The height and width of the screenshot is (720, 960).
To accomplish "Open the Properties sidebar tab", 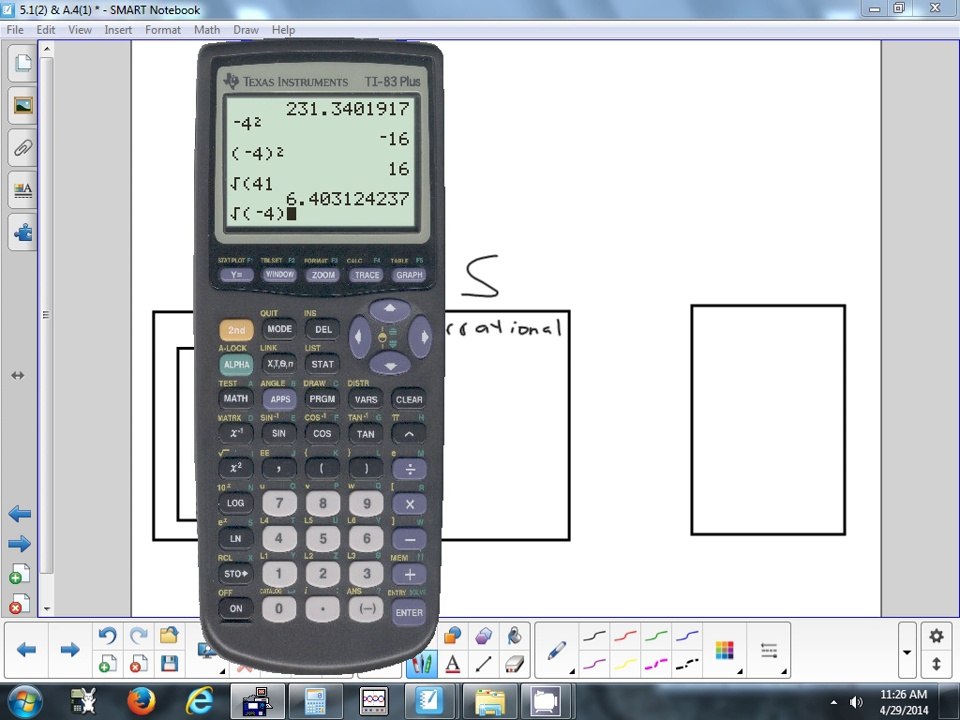I will [x=23, y=190].
